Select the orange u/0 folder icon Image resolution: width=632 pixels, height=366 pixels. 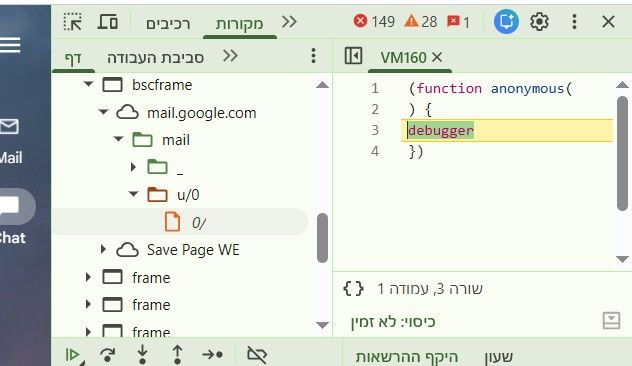click(157, 195)
